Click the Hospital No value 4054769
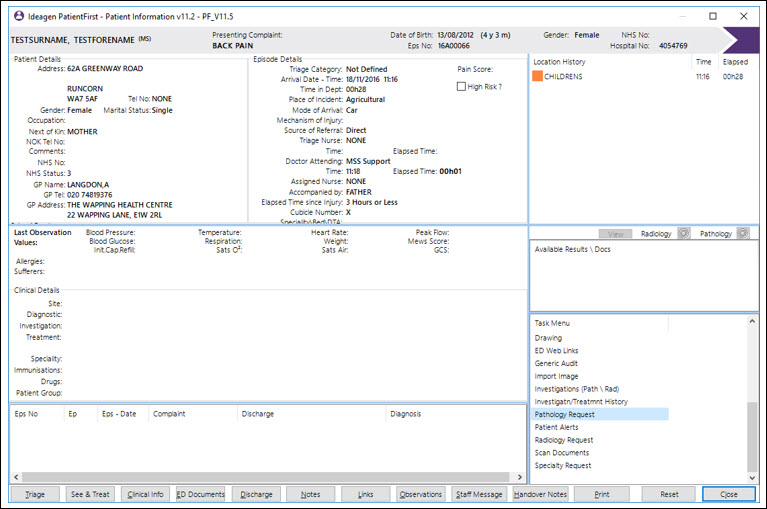The image size is (767, 509). tap(673, 45)
